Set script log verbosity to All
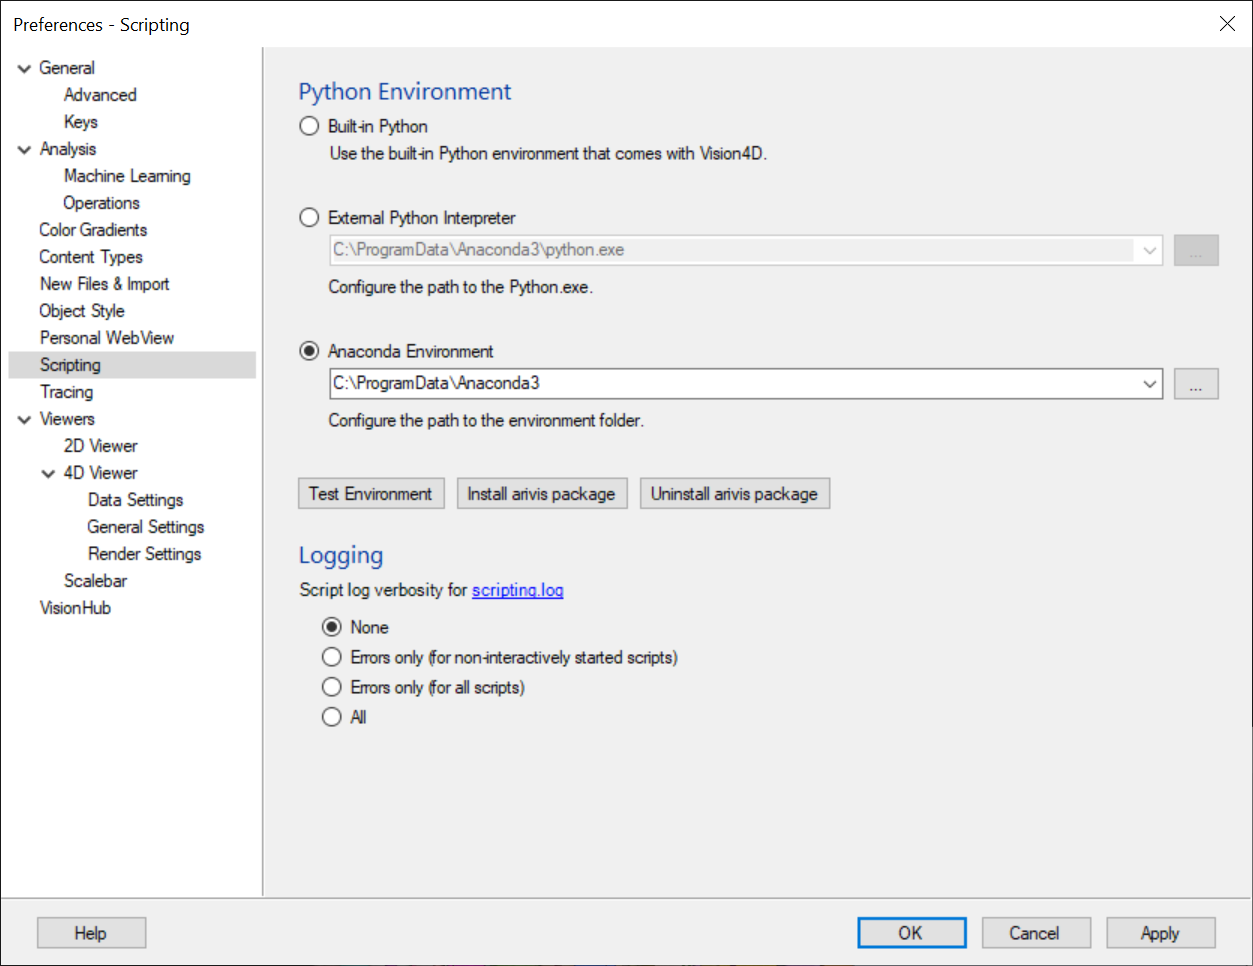Screen dimensions: 1253x966 pos(331,717)
